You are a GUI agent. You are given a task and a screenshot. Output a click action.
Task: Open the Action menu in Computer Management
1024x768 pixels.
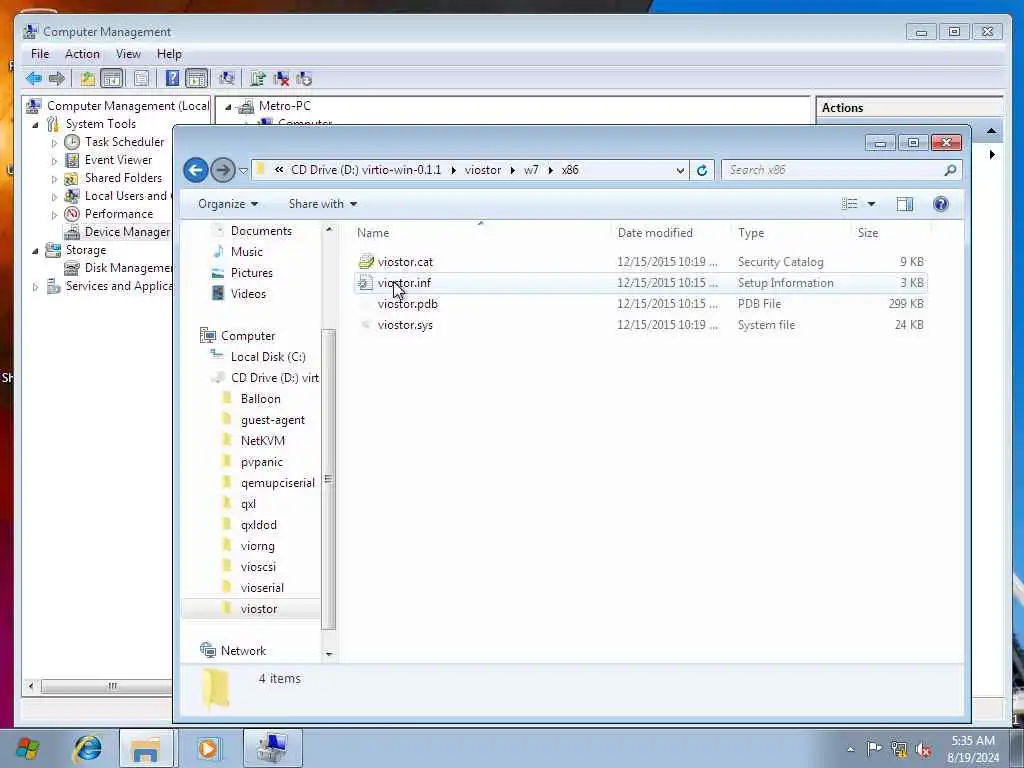[x=82, y=54]
